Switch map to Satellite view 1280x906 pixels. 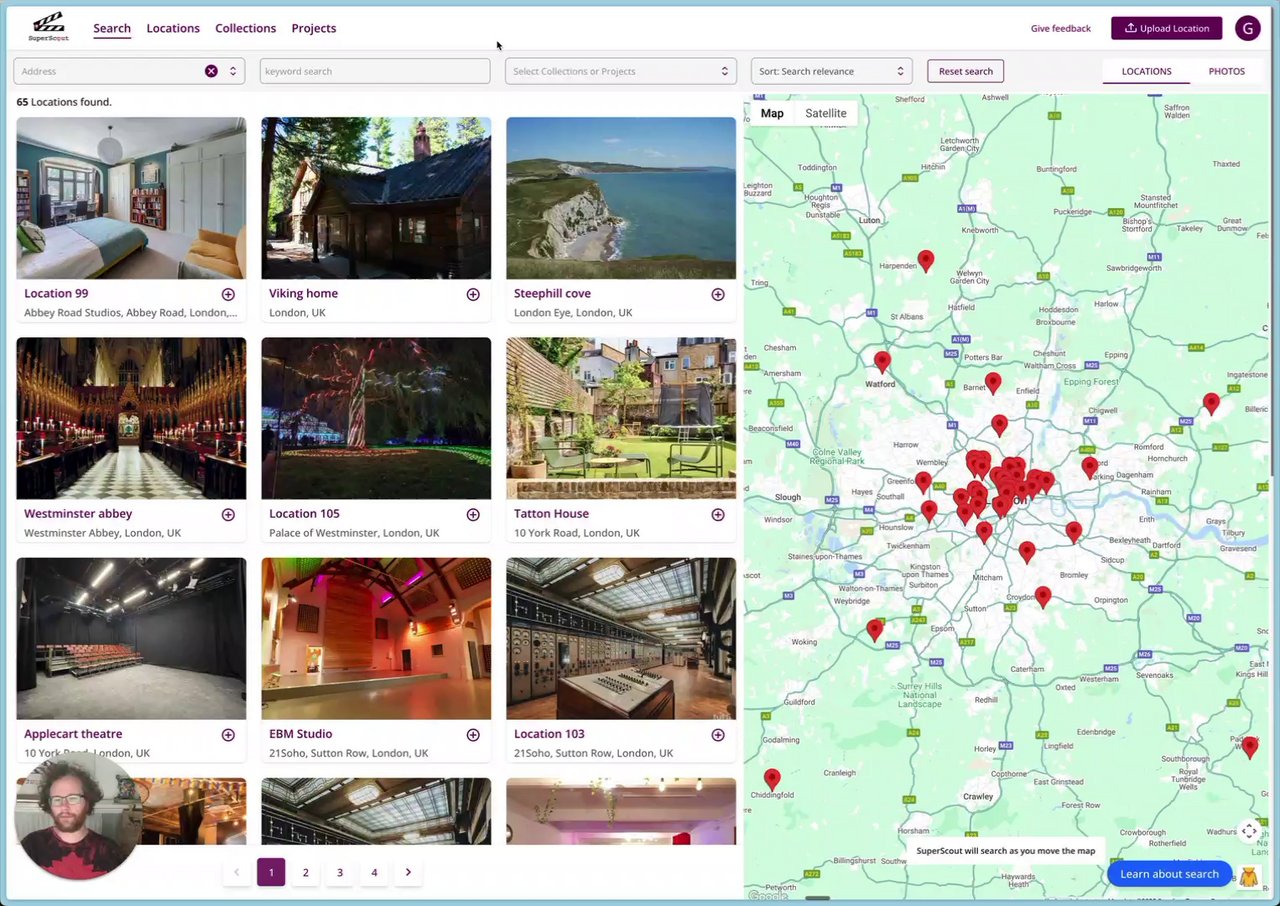coord(826,113)
